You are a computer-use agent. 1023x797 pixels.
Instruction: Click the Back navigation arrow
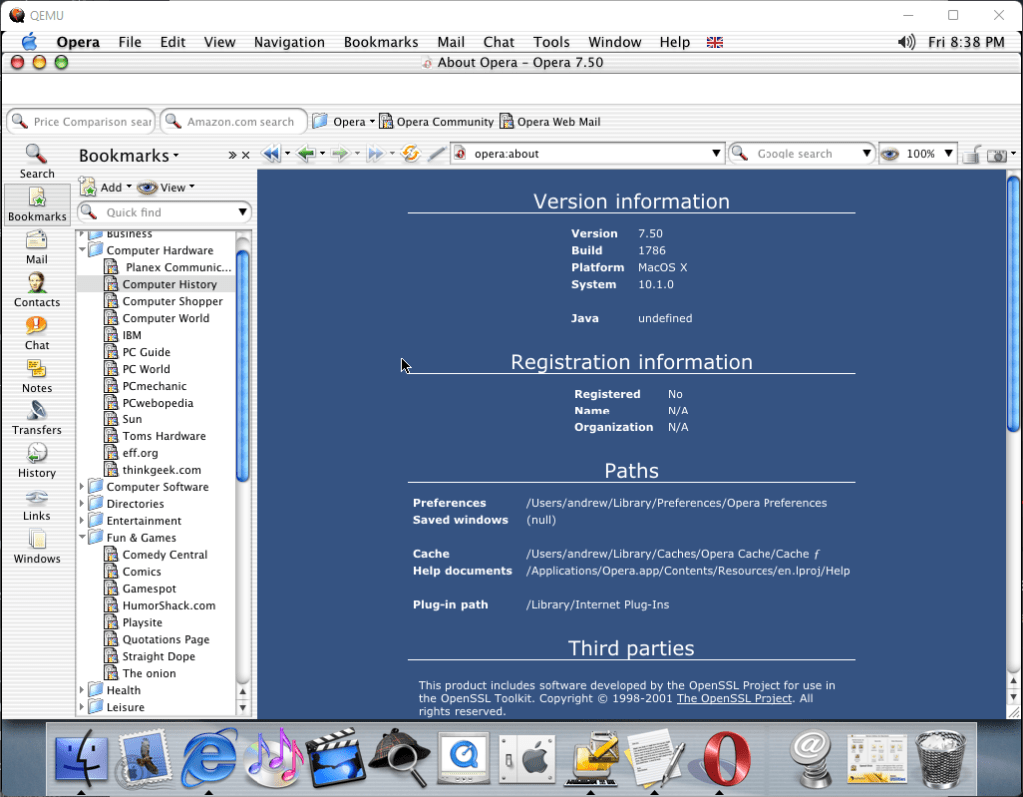(305, 154)
